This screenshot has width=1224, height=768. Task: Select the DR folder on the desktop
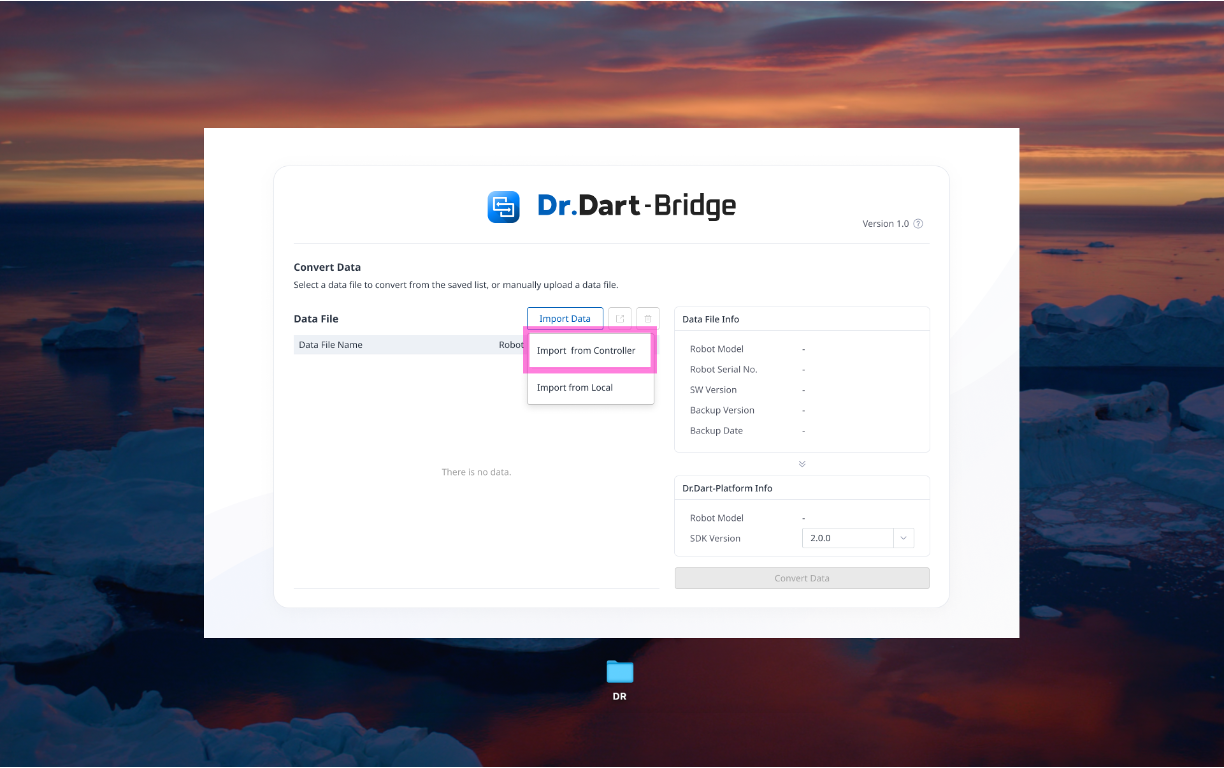620,673
